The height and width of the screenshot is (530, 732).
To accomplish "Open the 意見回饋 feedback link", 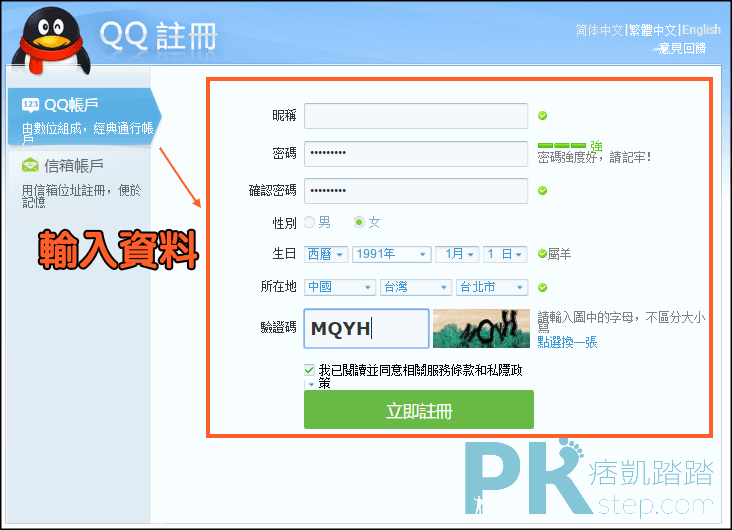I will 682,48.
